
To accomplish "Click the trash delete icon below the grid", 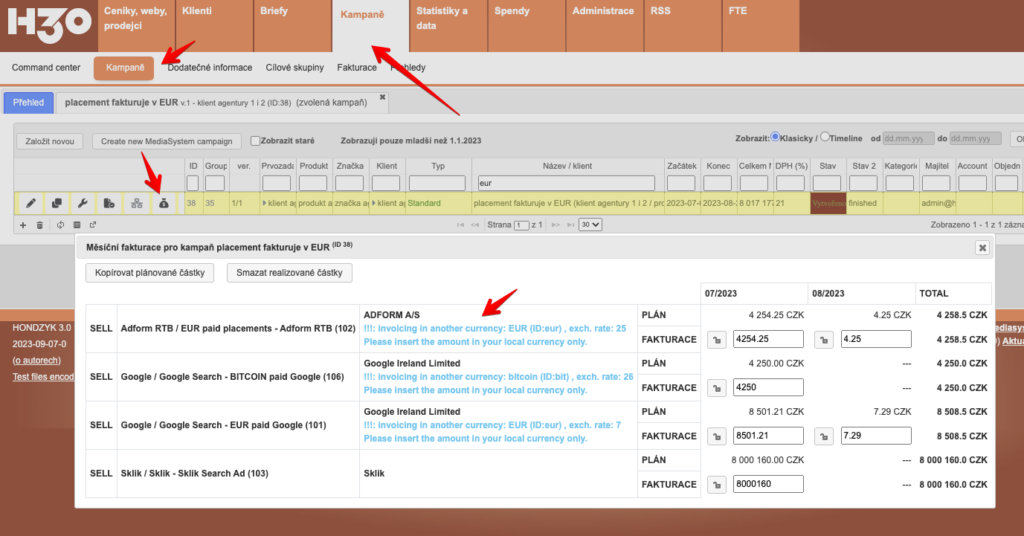I will coord(39,225).
